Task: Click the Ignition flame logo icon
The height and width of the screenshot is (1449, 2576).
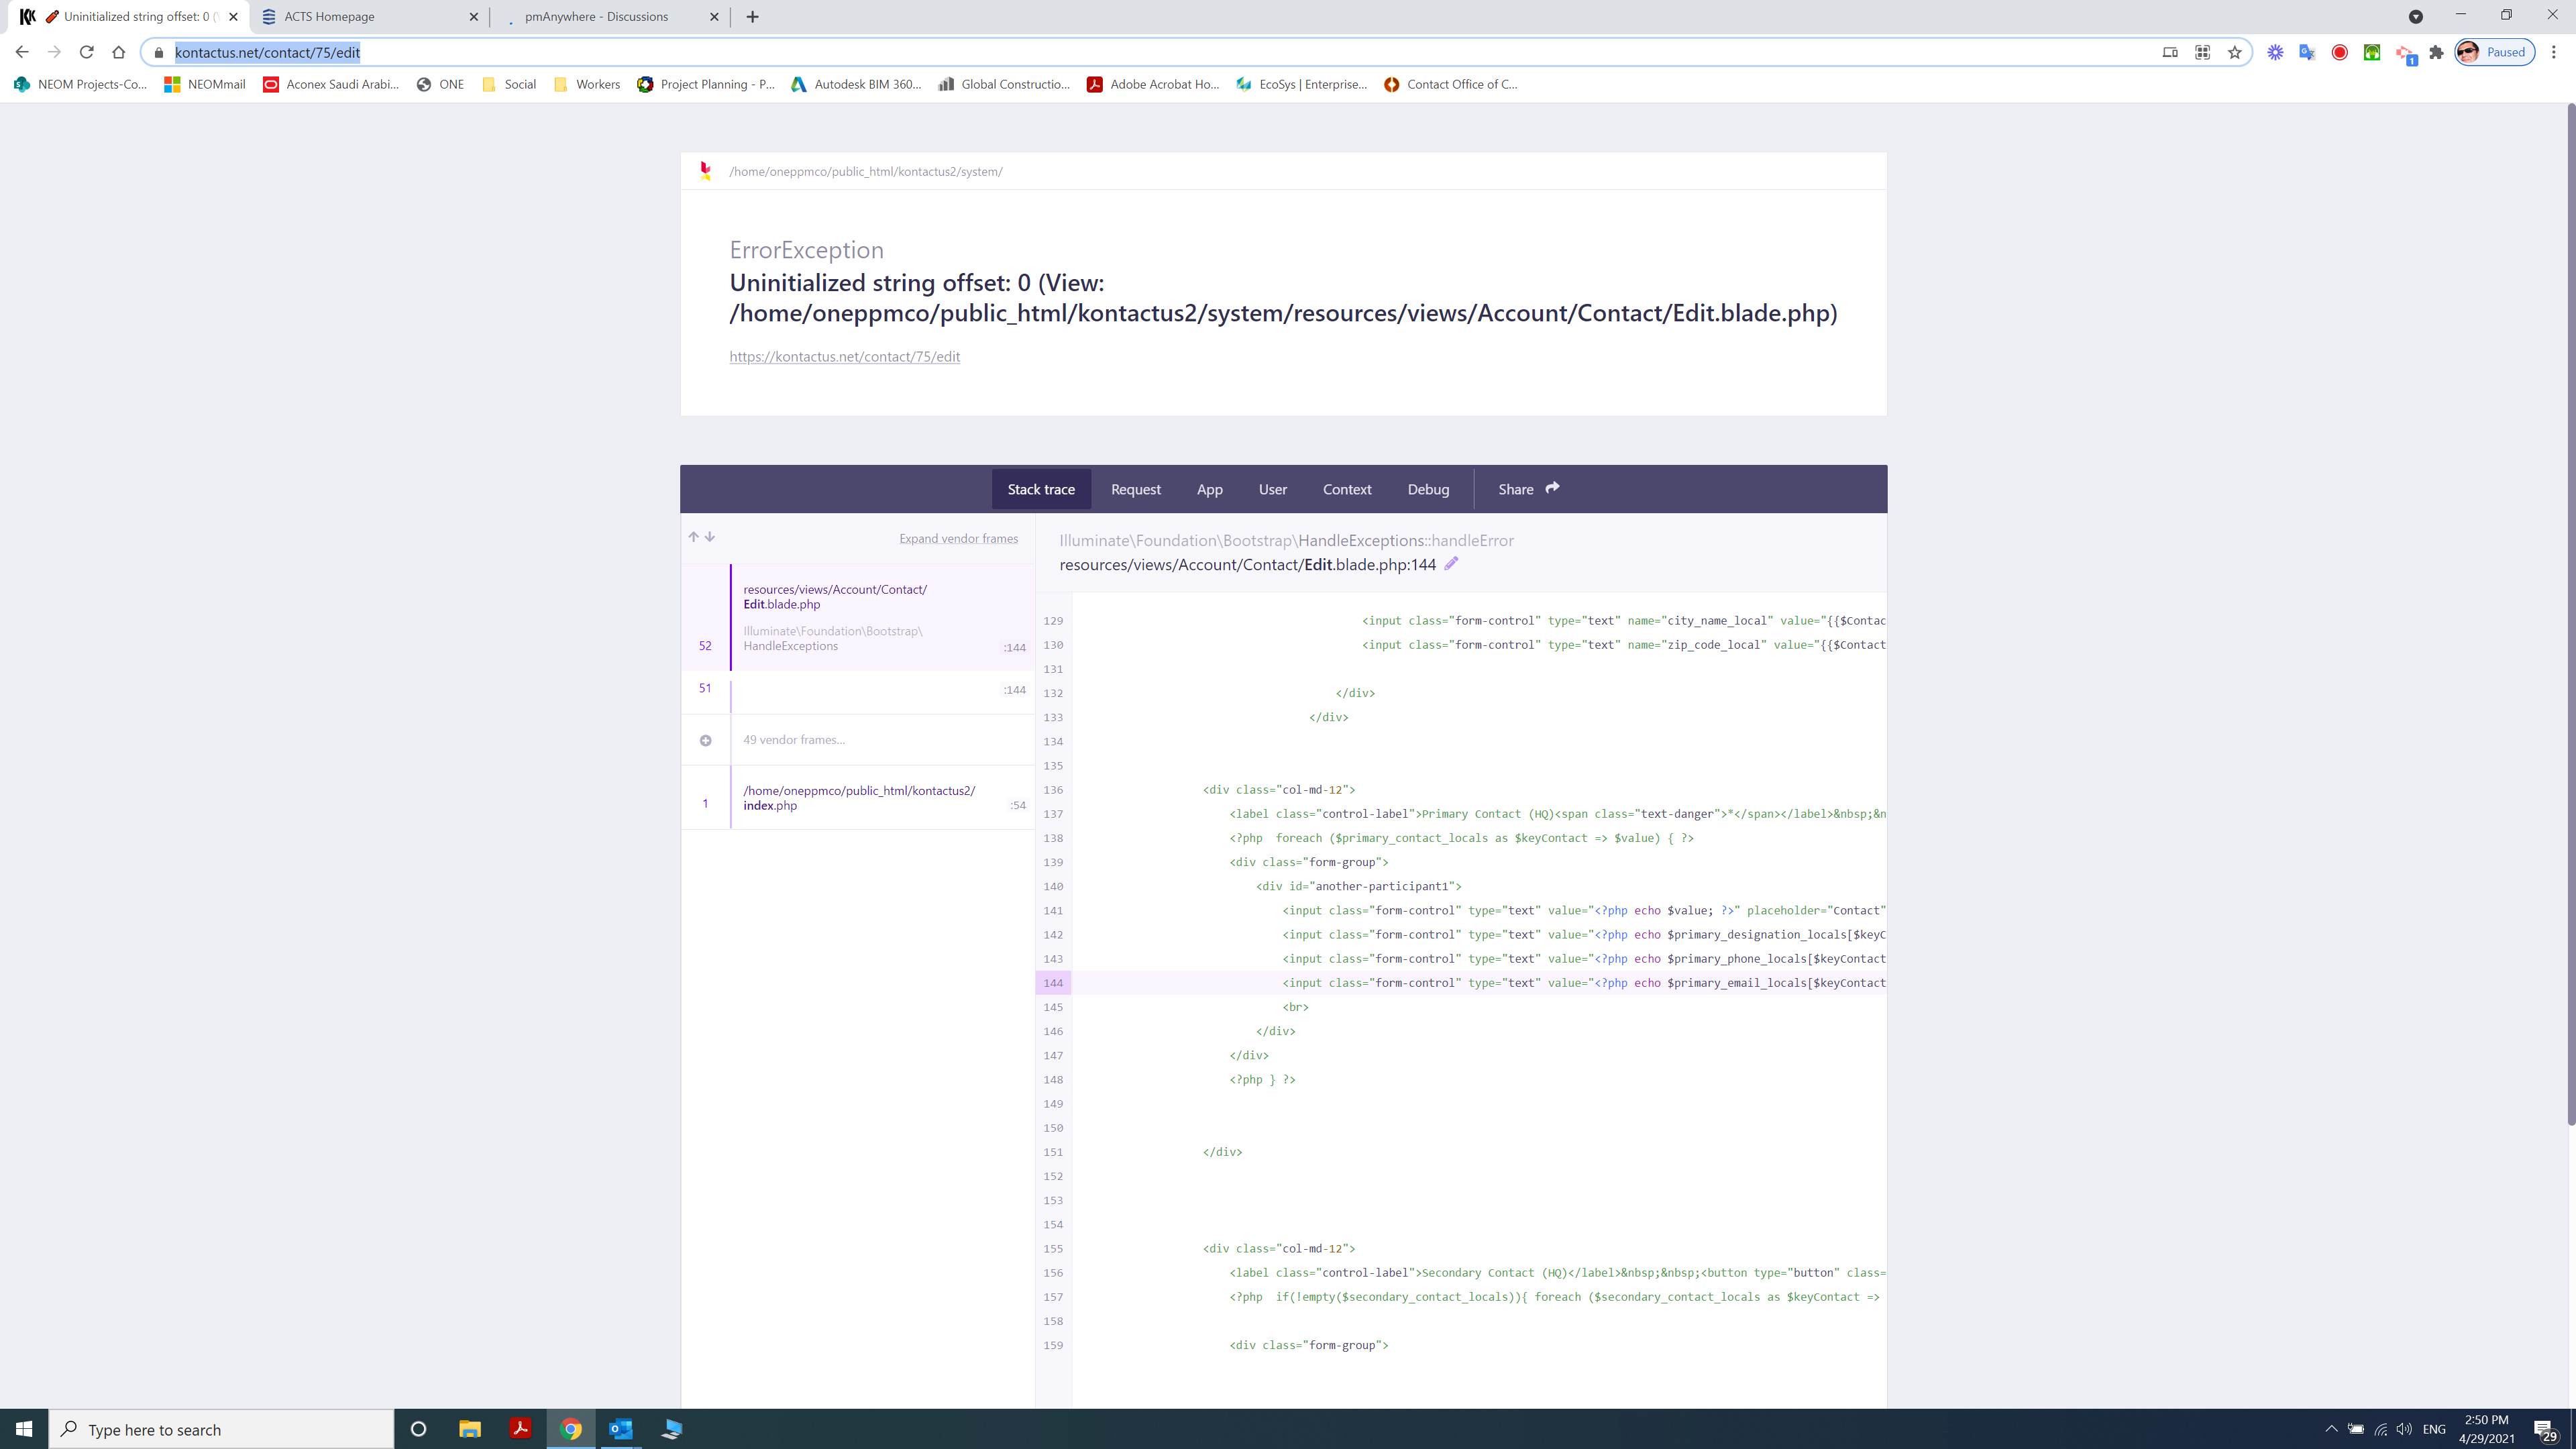Action: 705,171
